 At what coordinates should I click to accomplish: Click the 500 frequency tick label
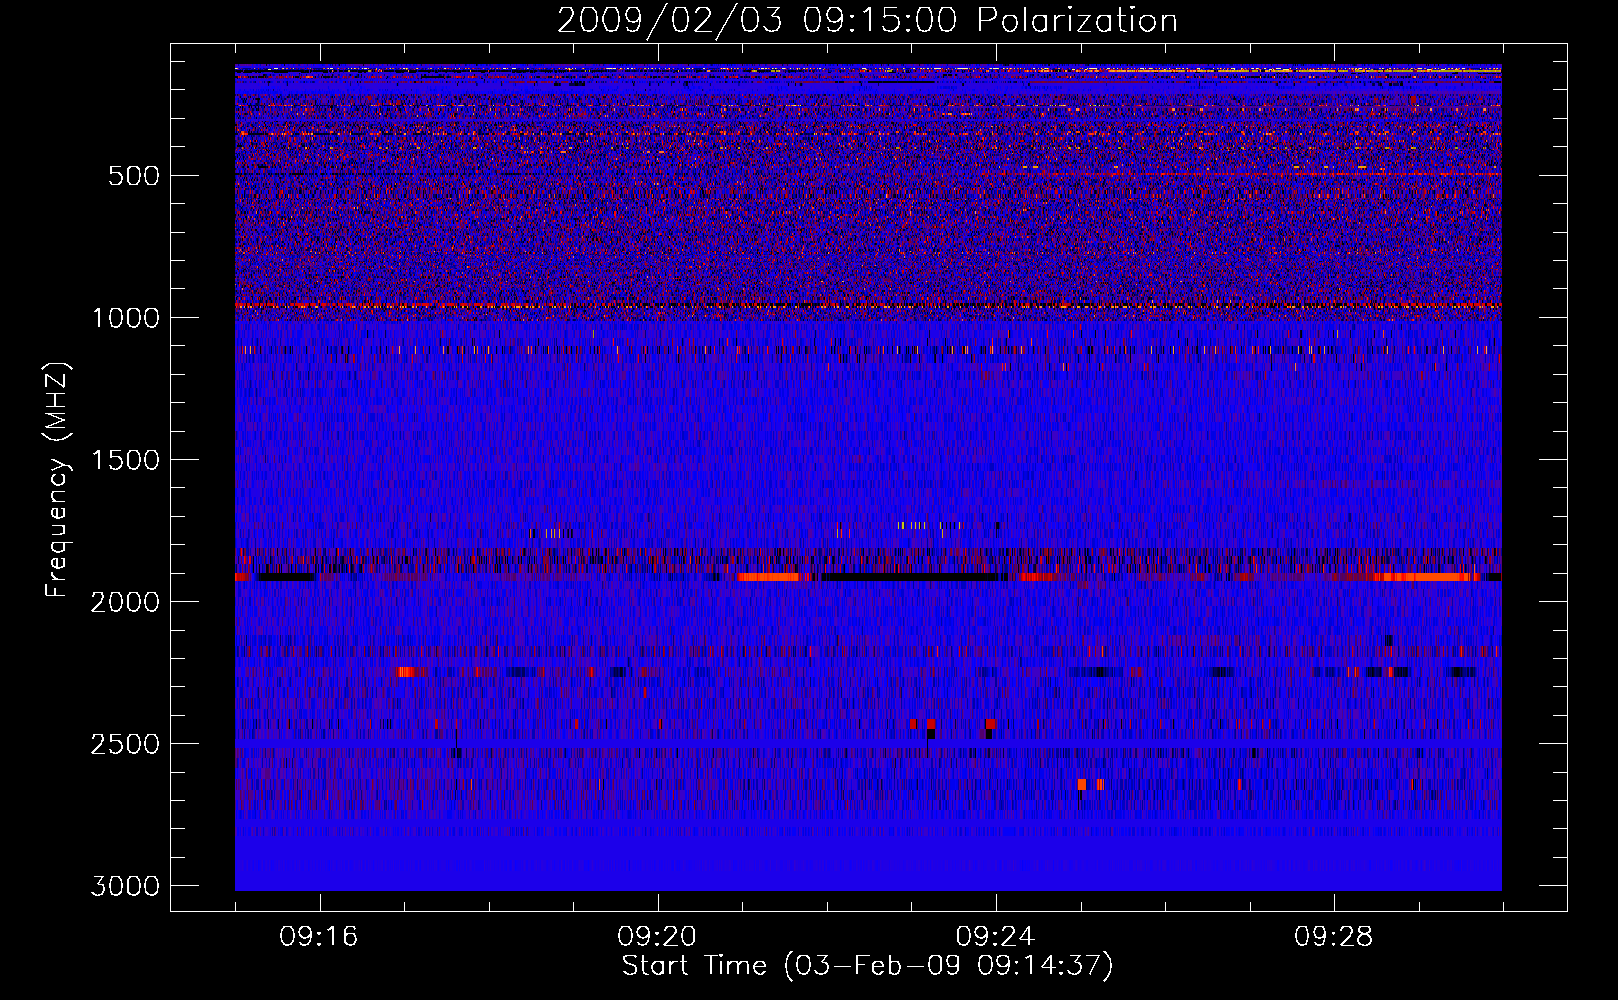(x=134, y=176)
